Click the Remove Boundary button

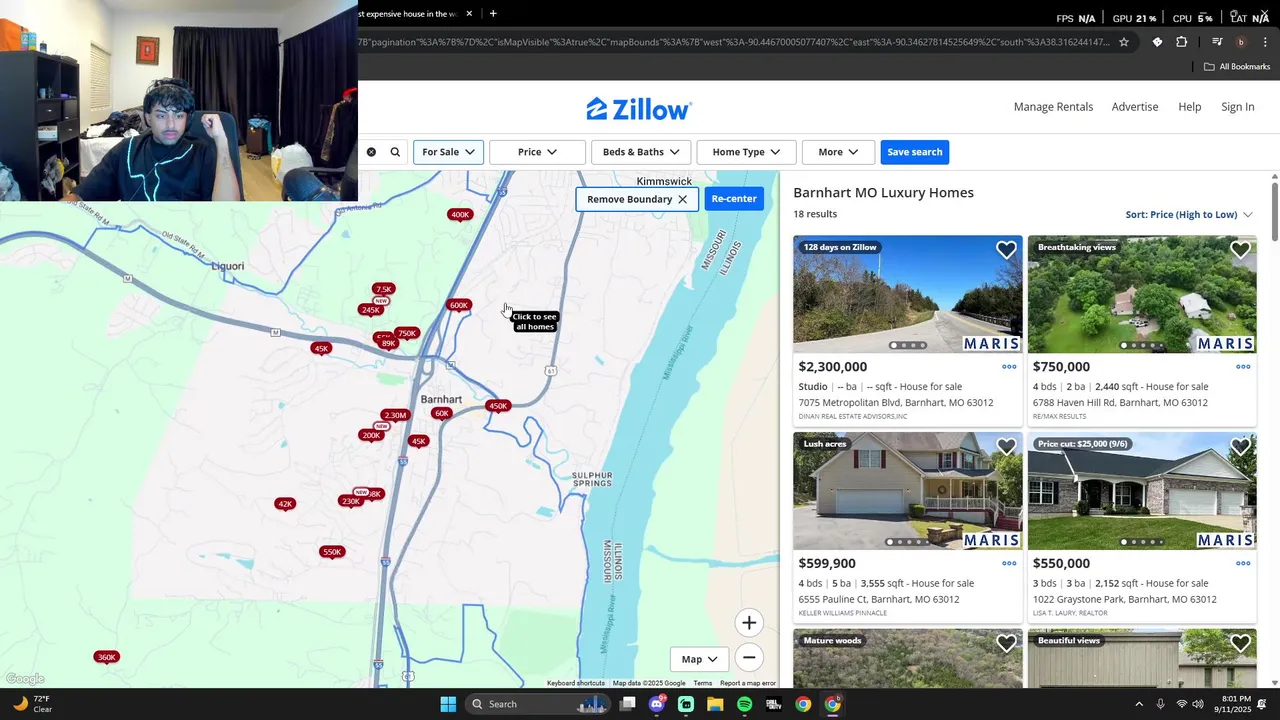pyautogui.click(x=637, y=199)
